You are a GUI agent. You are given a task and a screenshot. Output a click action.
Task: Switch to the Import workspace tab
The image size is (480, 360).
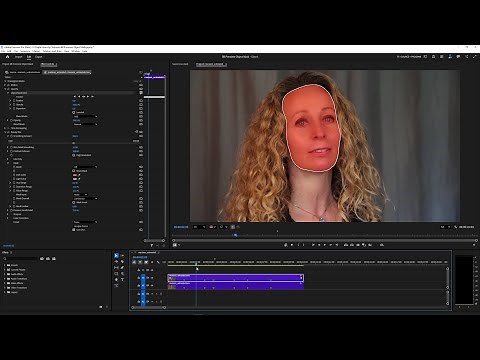pos(18,57)
